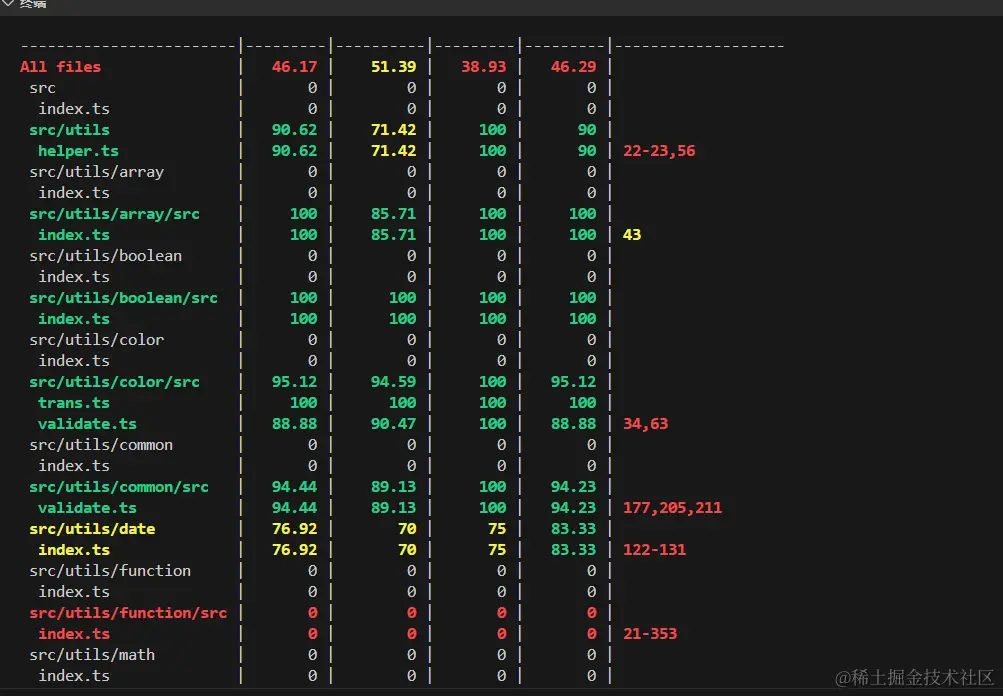Select red index.ts in the 21-353 row
1003x696 pixels.
[x=74, y=634]
